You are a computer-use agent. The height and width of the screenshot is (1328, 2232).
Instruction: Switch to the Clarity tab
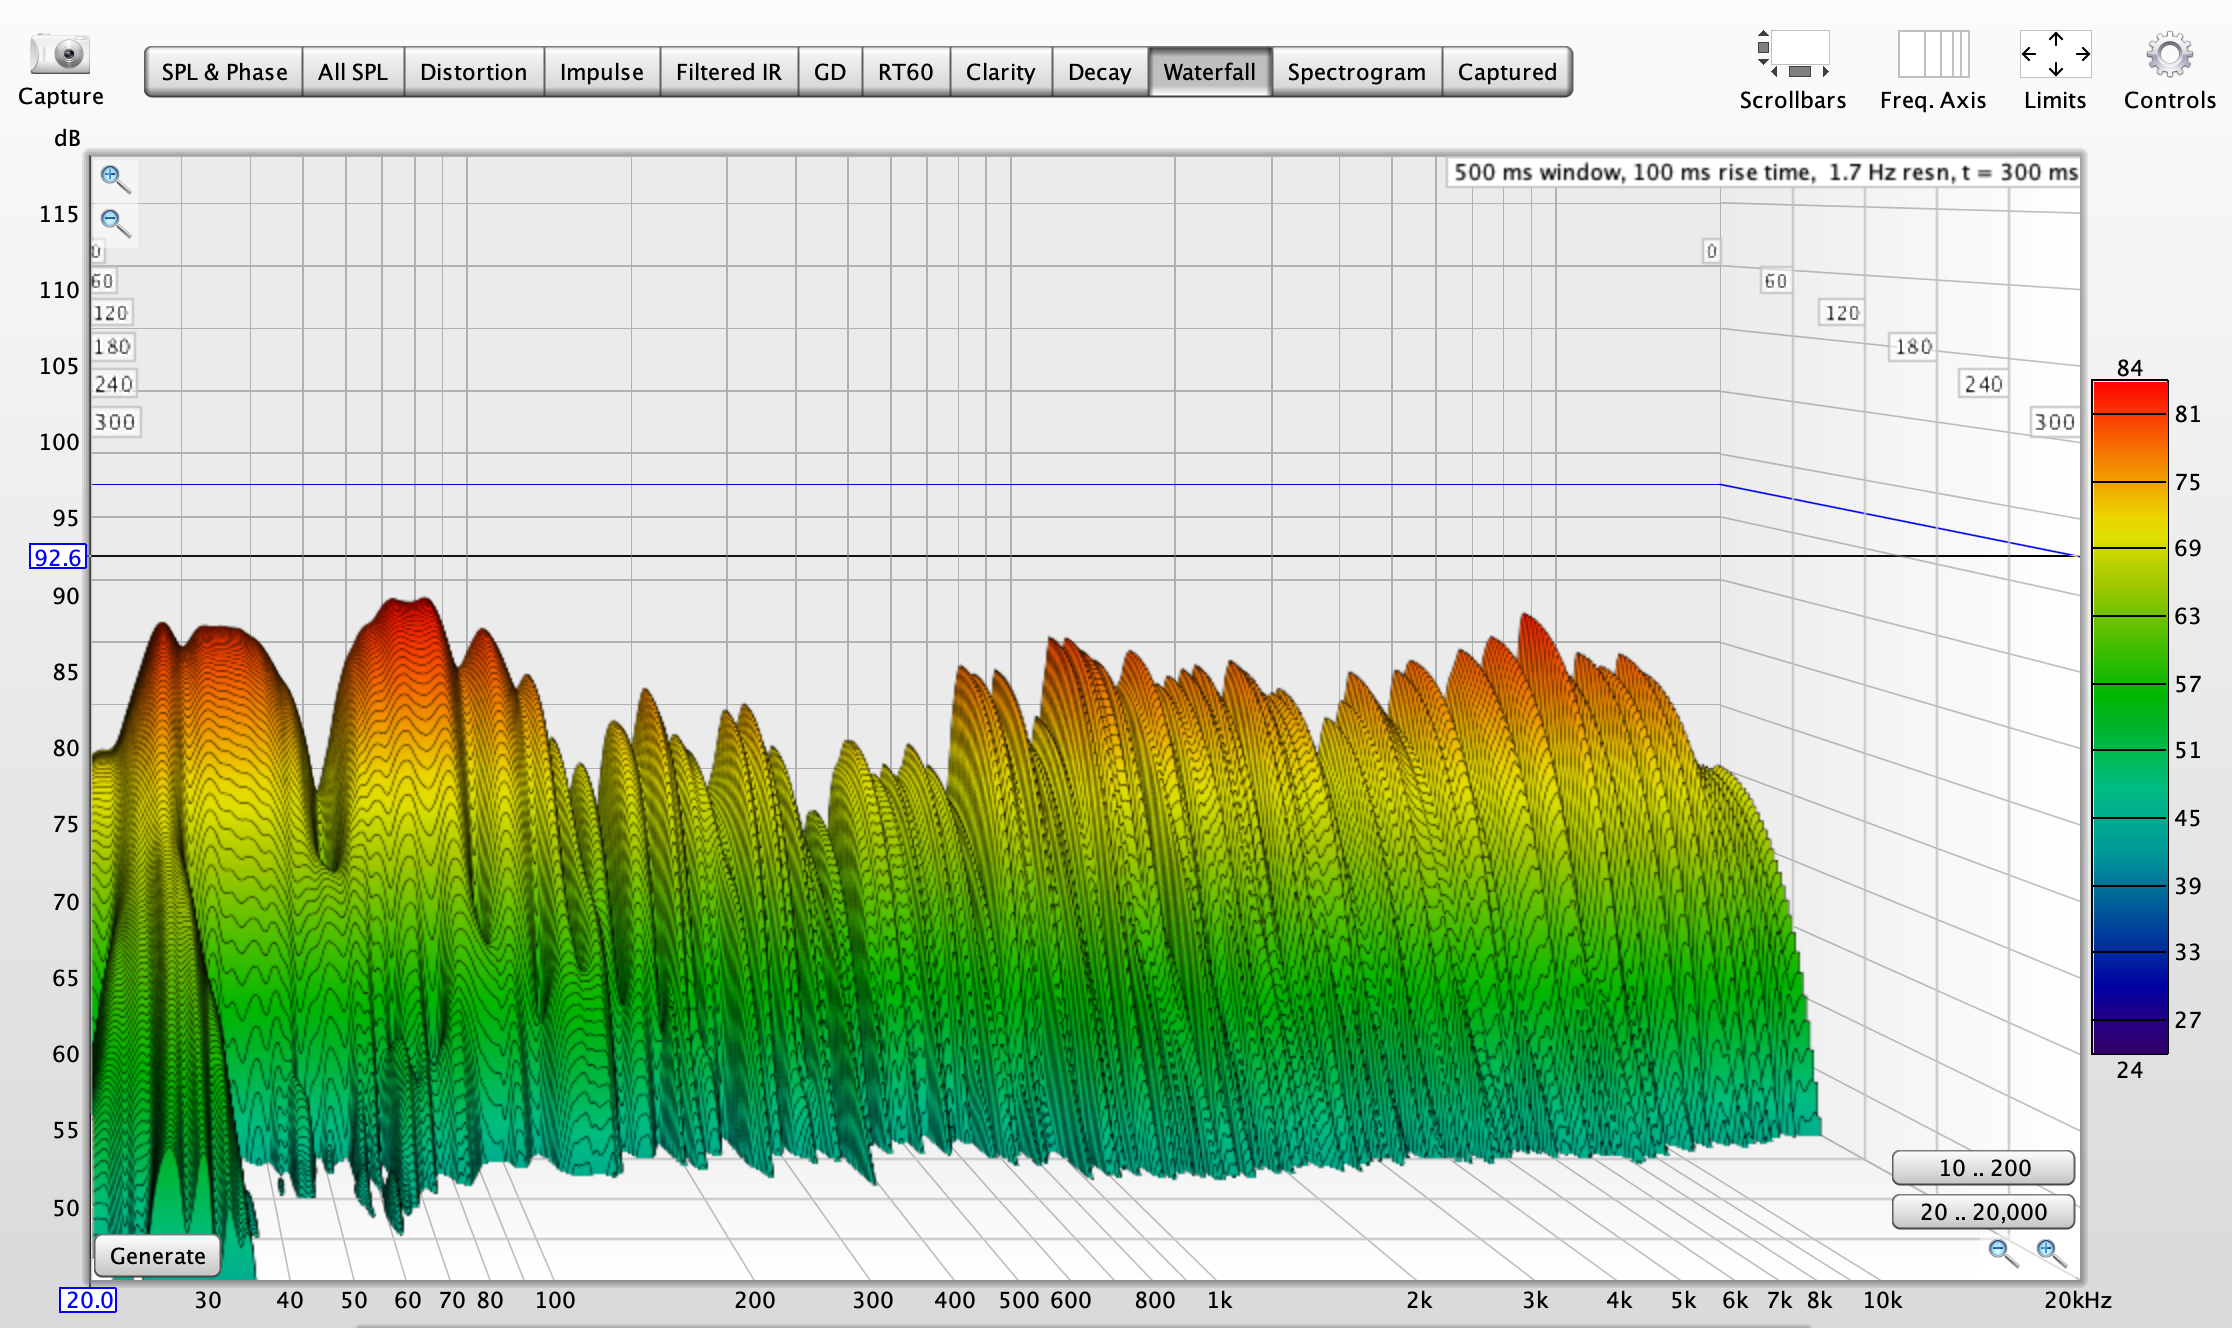click(1001, 72)
